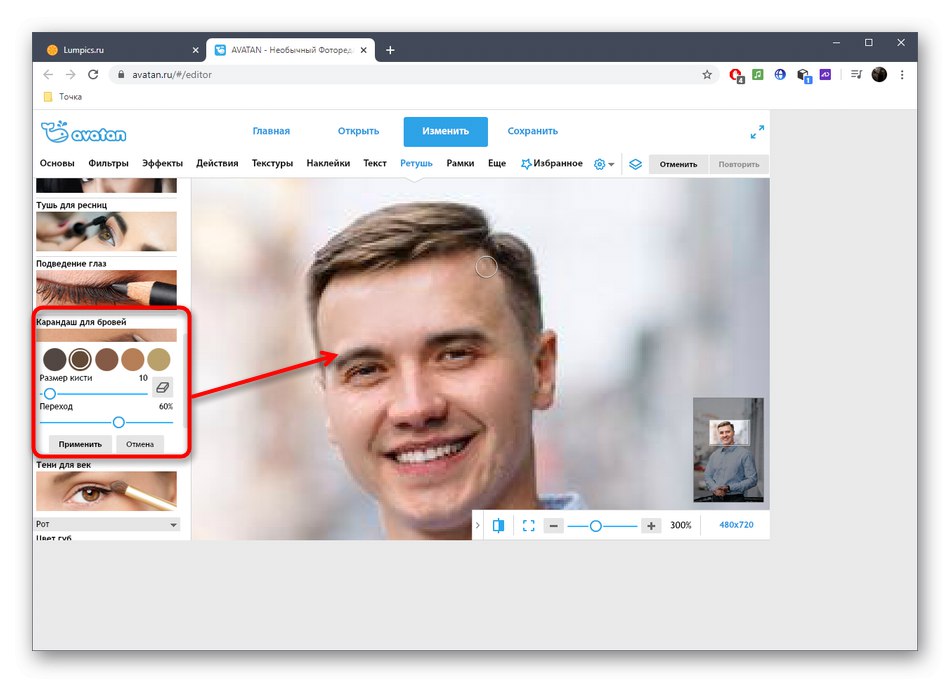The height and width of the screenshot is (683, 950).
Task: Open the Открыть menu
Action: (x=358, y=131)
